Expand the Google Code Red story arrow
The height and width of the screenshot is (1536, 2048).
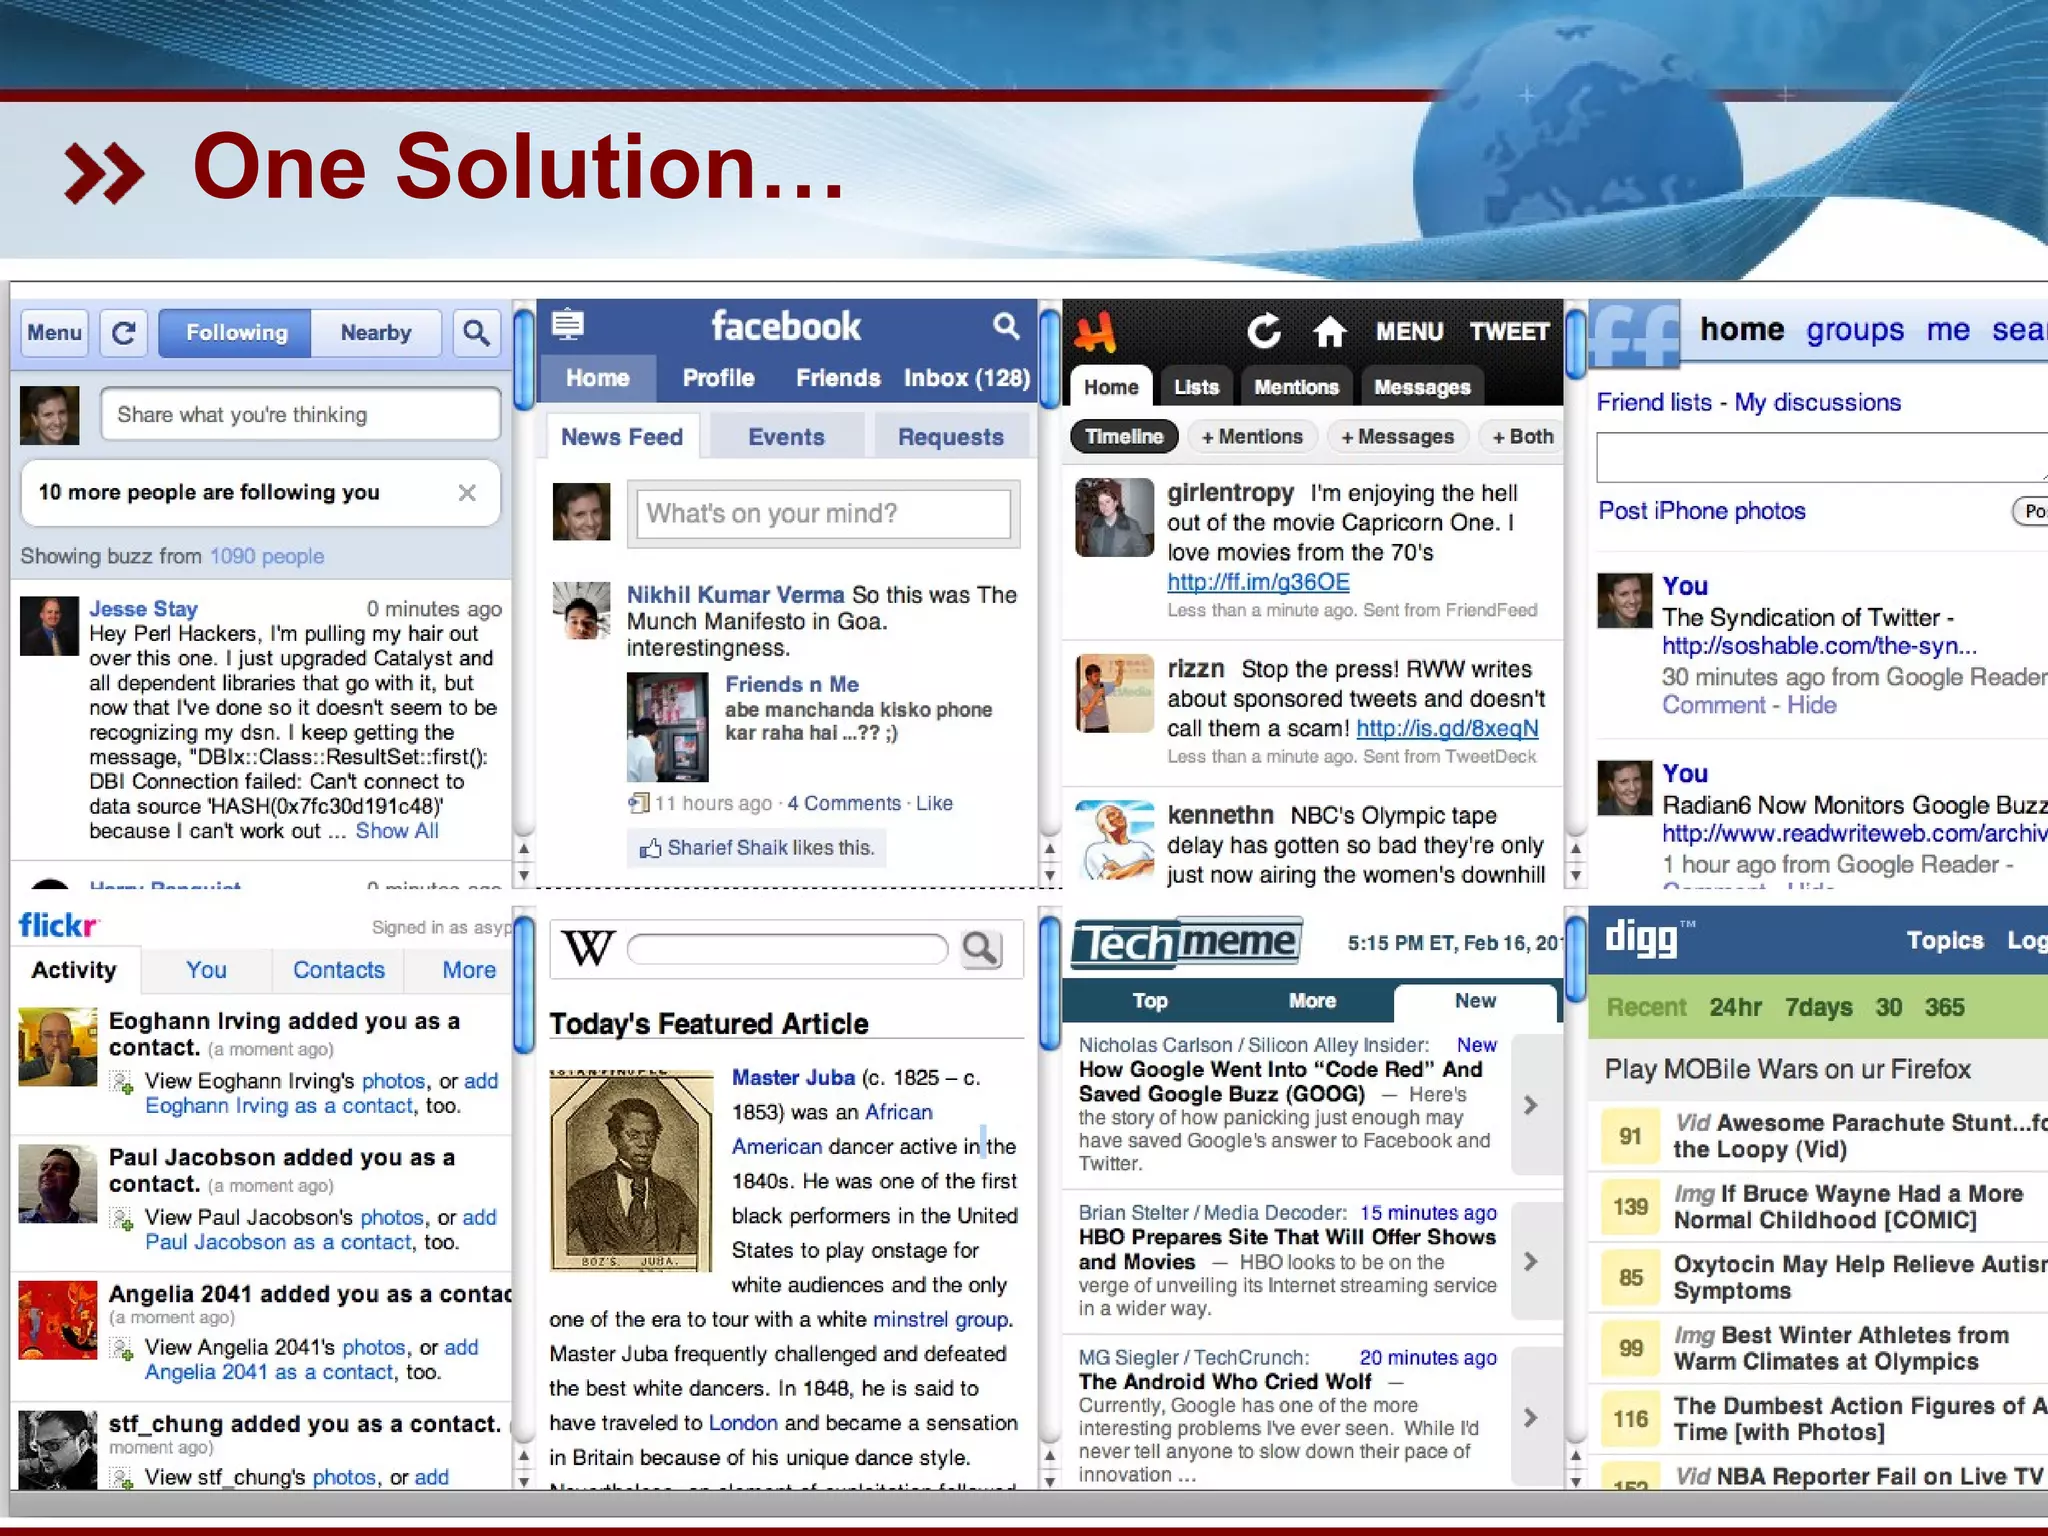[1530, 1105]
